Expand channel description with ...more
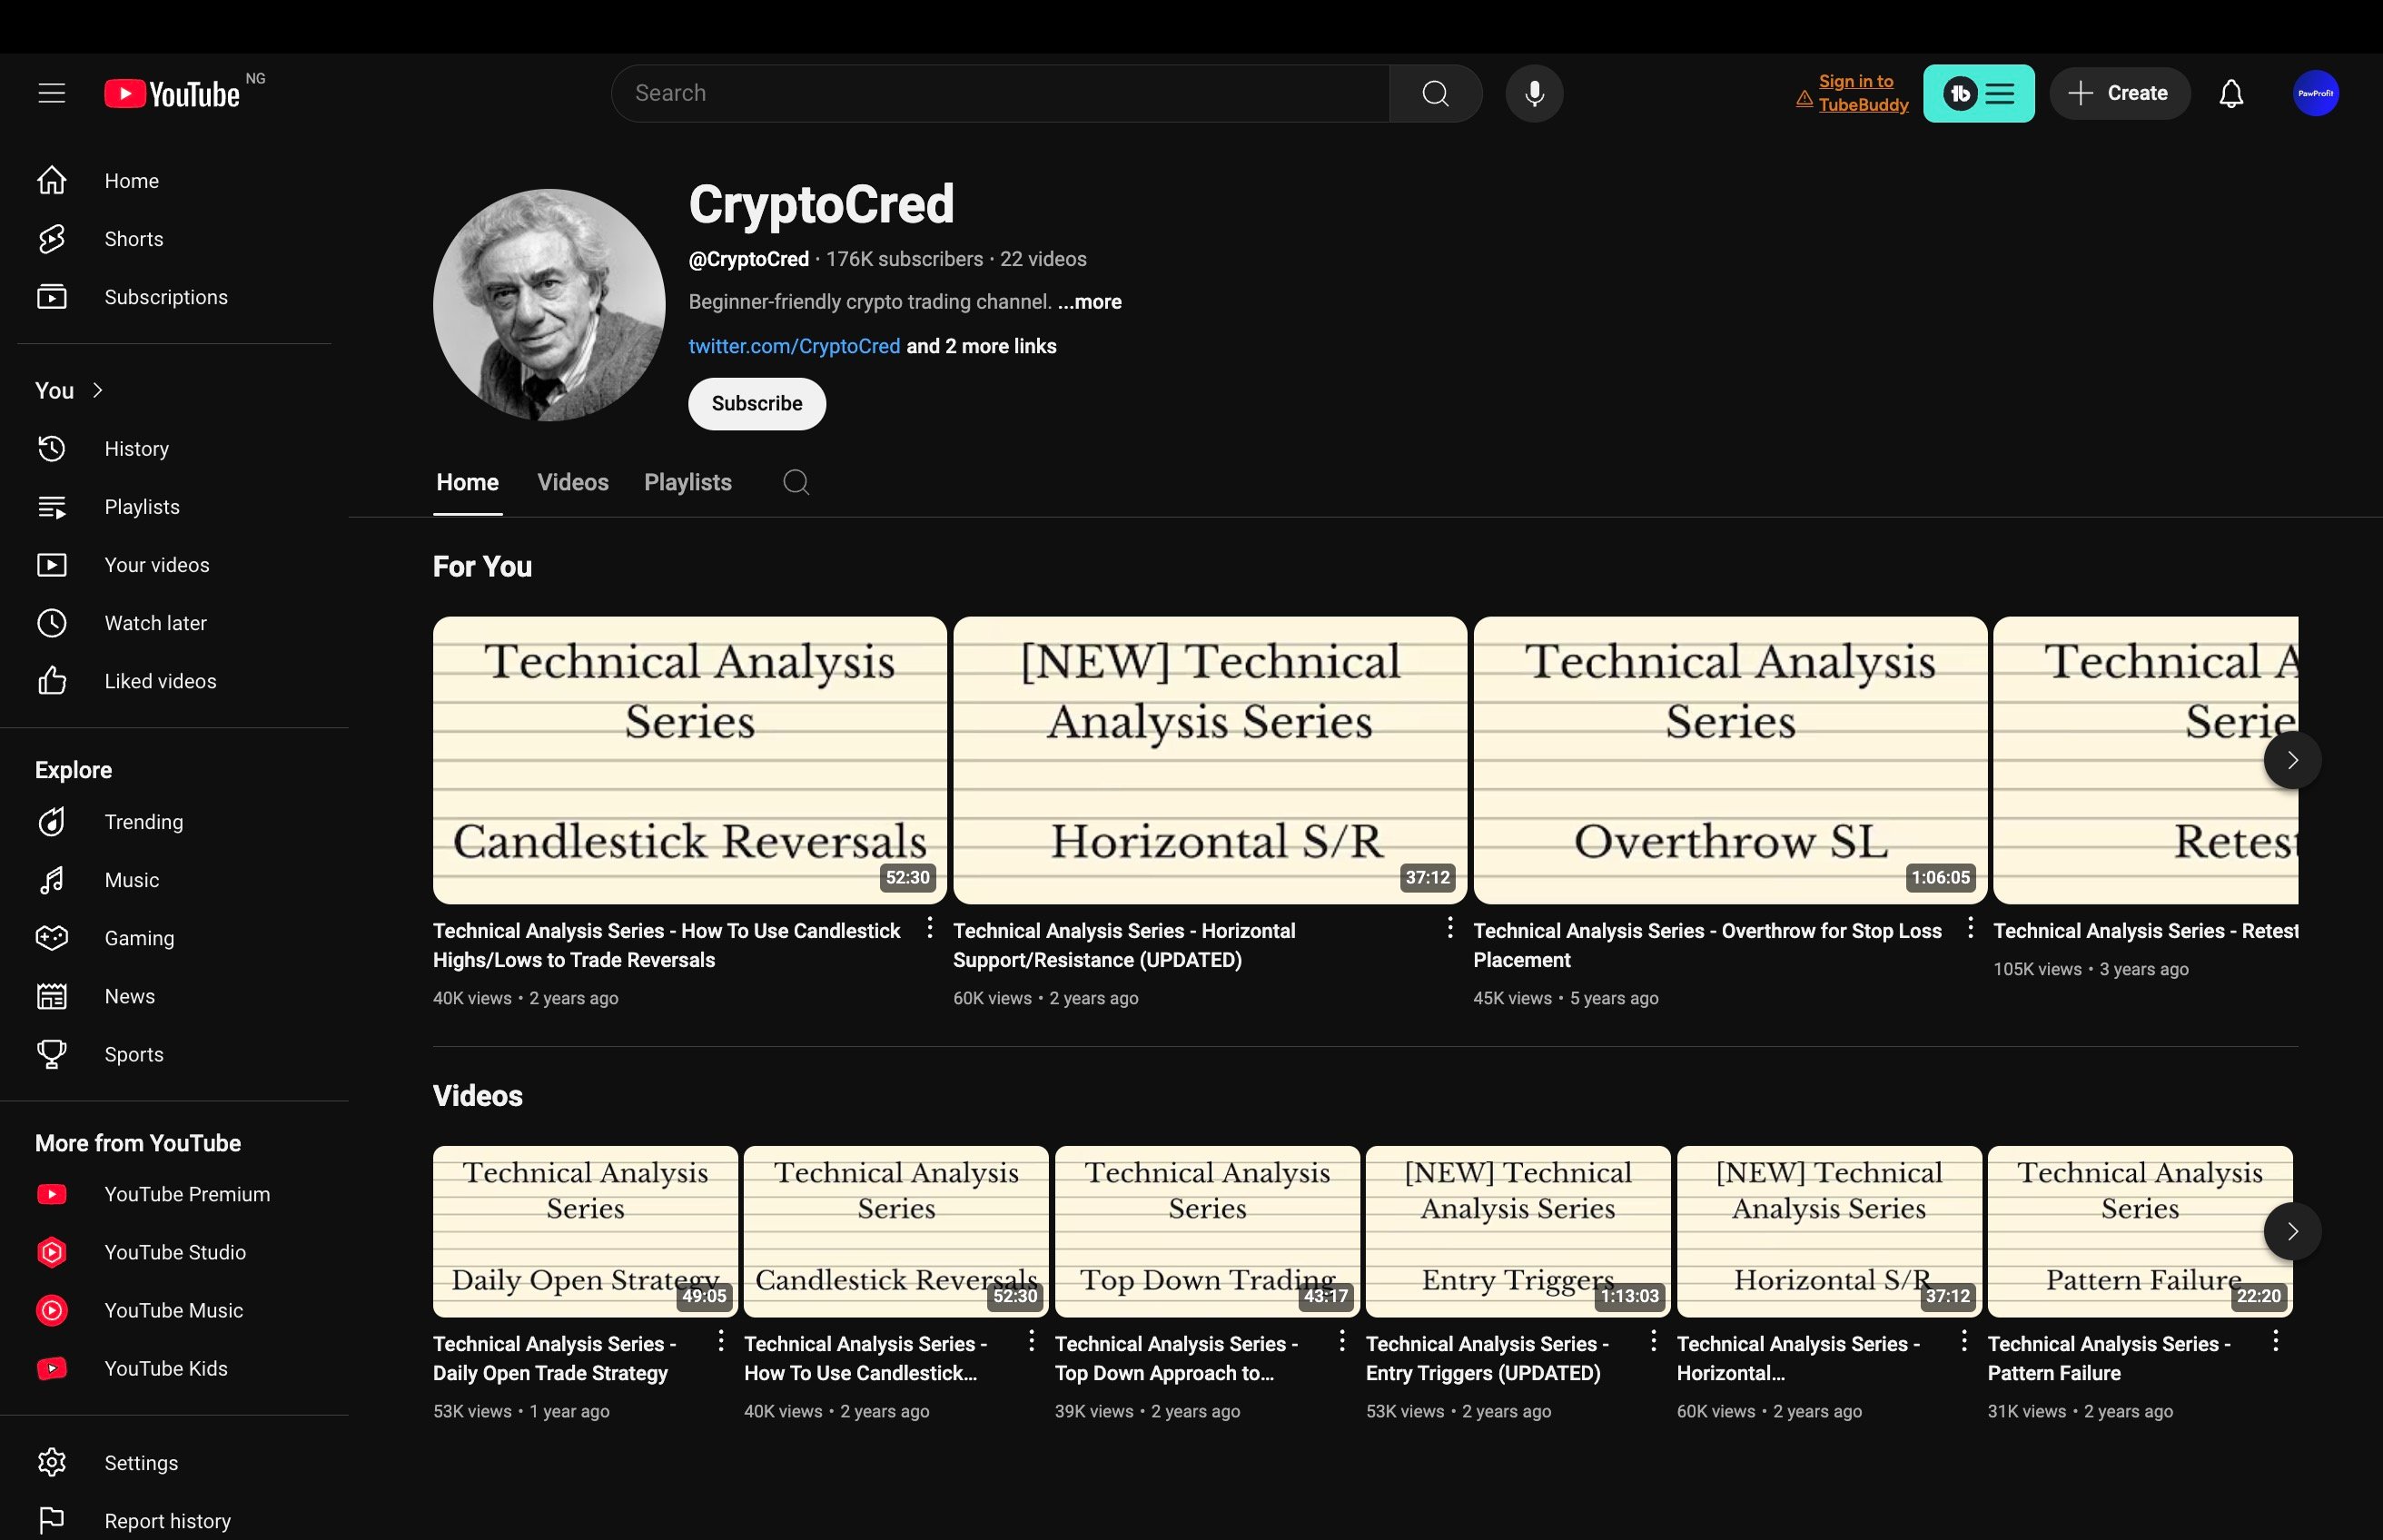2383x1540 pixels. pyautogui.click(x=1089, y=302)
